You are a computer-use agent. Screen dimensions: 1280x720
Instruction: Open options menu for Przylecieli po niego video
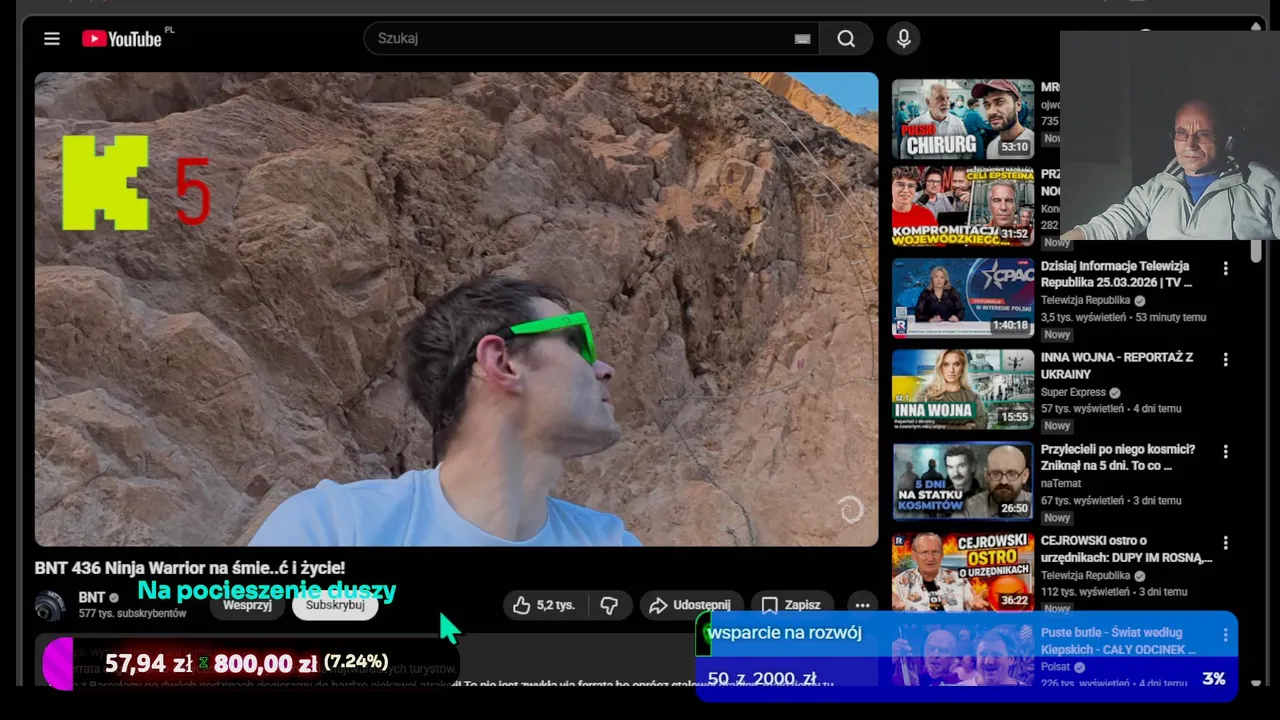pyautogui.click(x=1225, y=451)
